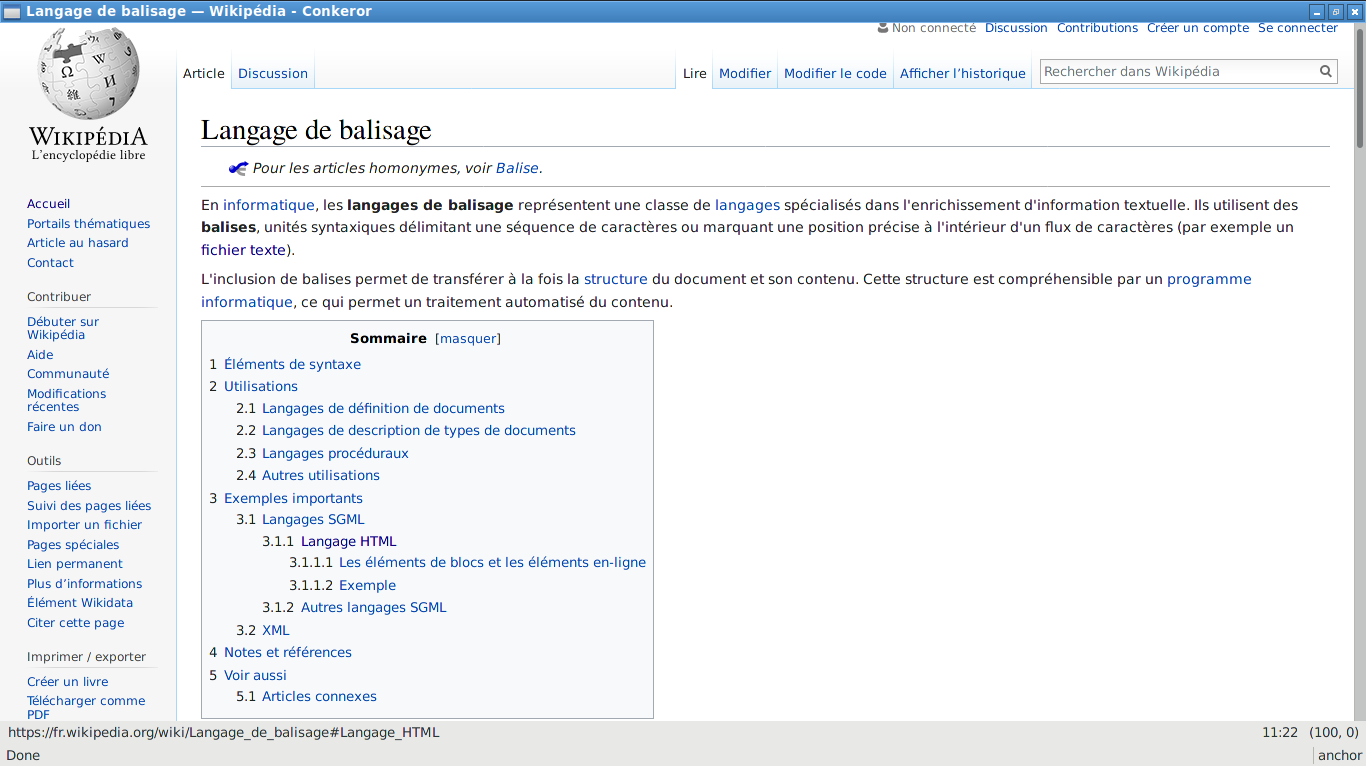Click the Se connecter link
Viewport: 1366px width, 766px height.
(x=1297, y=28)
